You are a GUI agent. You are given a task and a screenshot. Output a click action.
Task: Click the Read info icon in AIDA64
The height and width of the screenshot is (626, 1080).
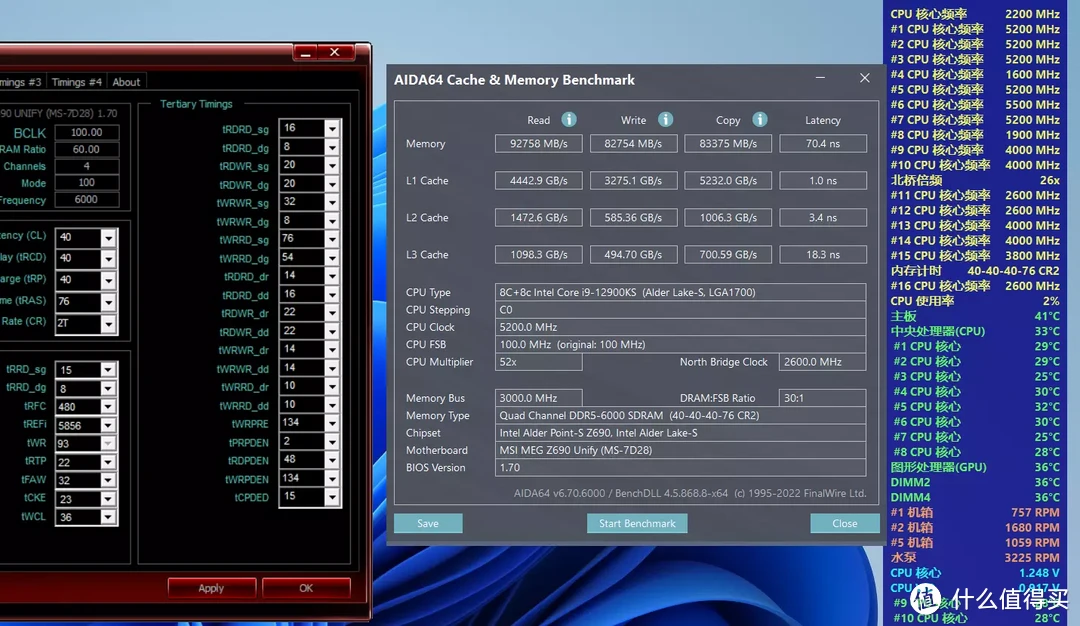click(568, 120)
